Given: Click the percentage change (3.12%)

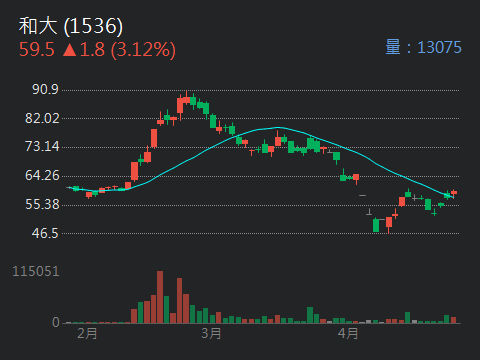Looking at the screenshot, I should [143, 50].
